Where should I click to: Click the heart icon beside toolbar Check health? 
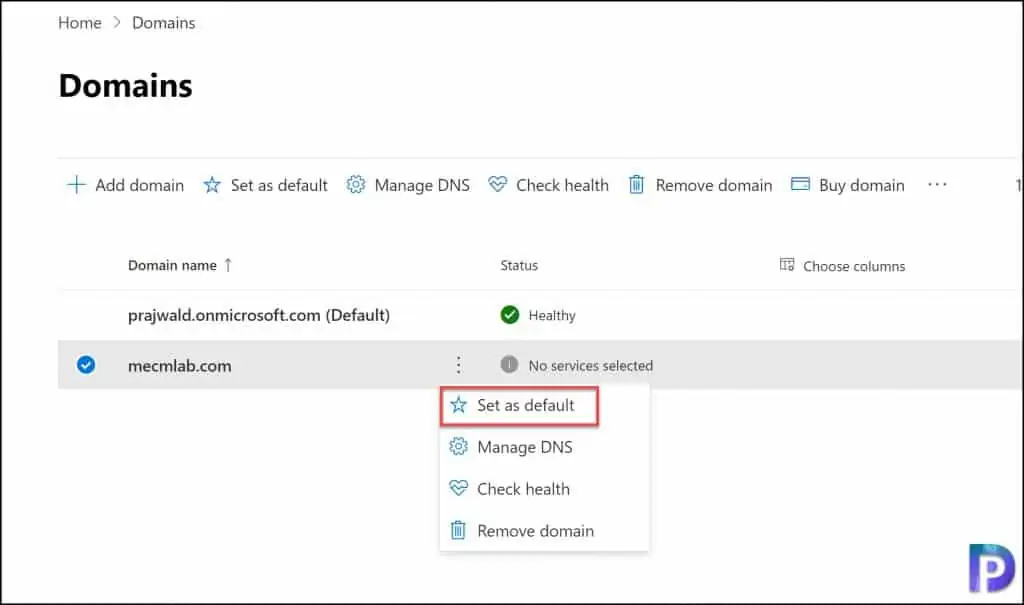point(498,184)
